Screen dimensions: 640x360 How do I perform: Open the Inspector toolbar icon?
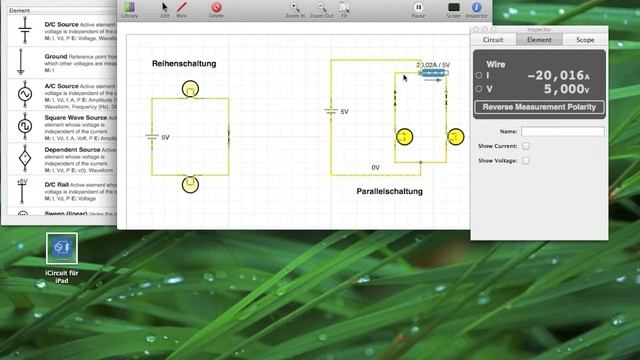pyautogui.click(x=476, y=10)
